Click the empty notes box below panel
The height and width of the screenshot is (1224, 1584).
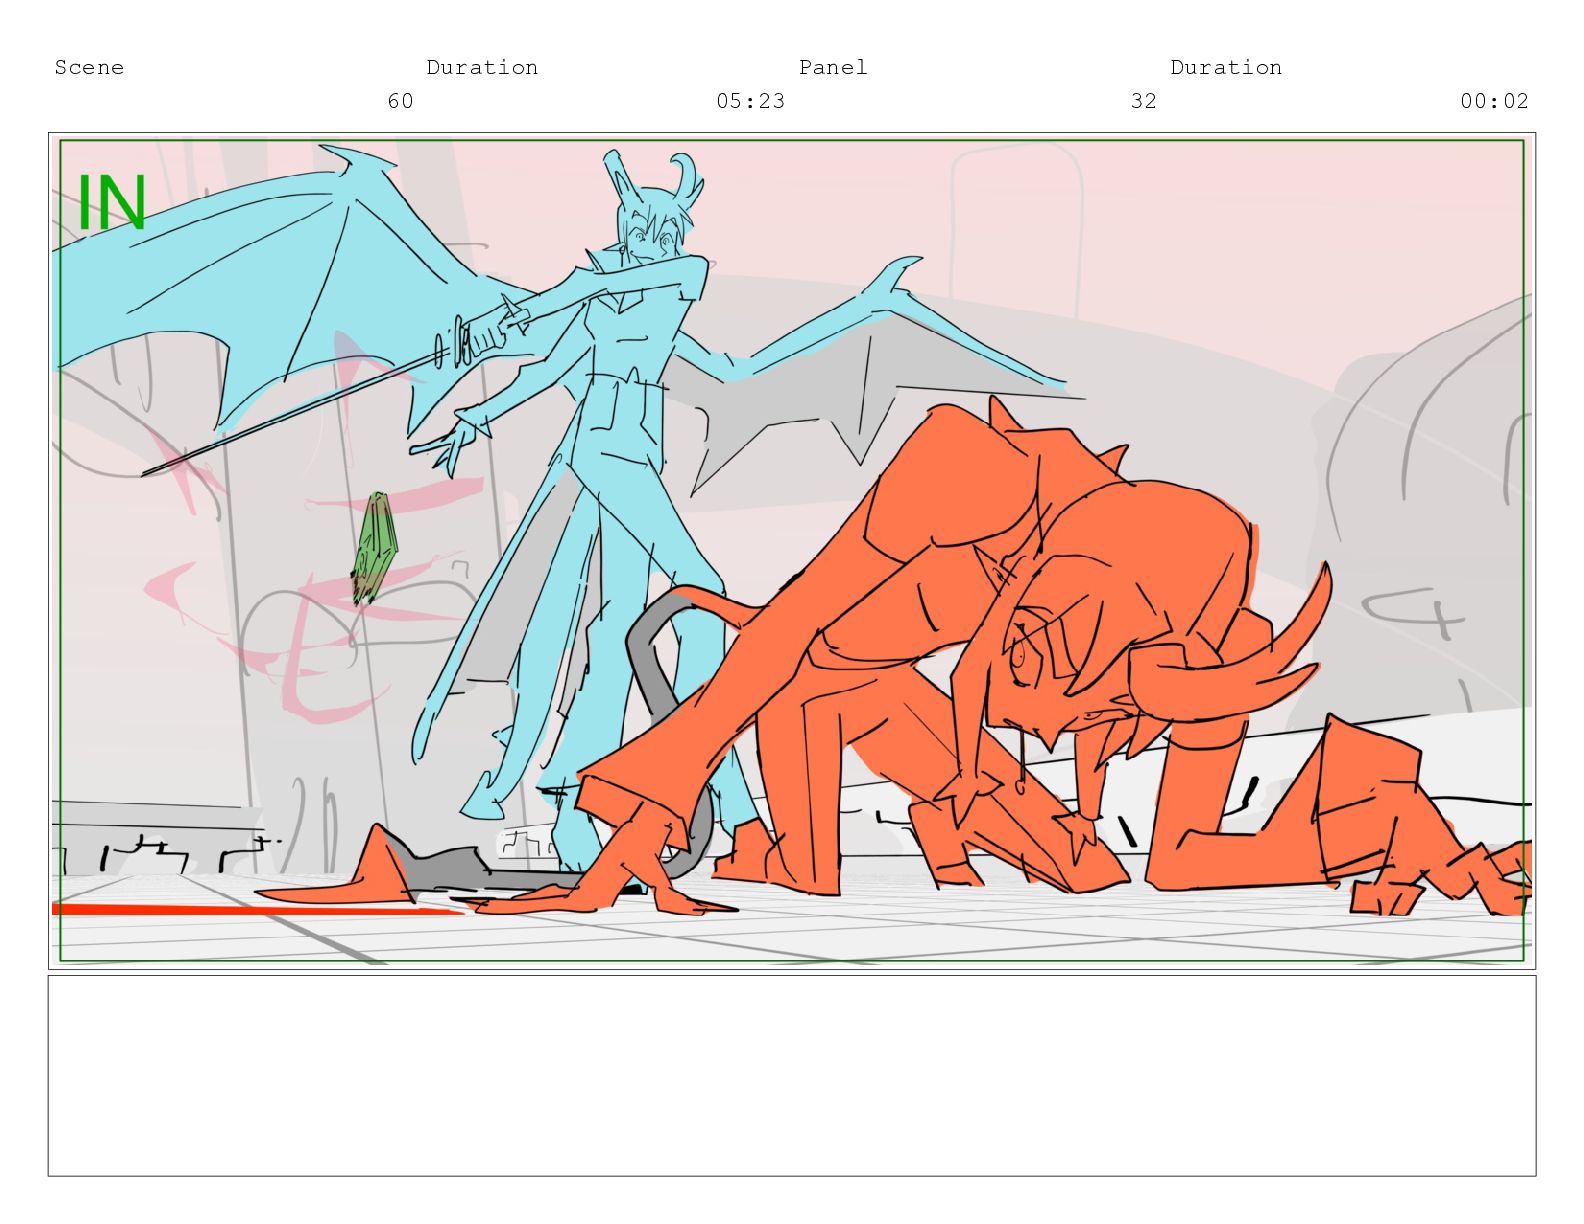(792, 1076)
